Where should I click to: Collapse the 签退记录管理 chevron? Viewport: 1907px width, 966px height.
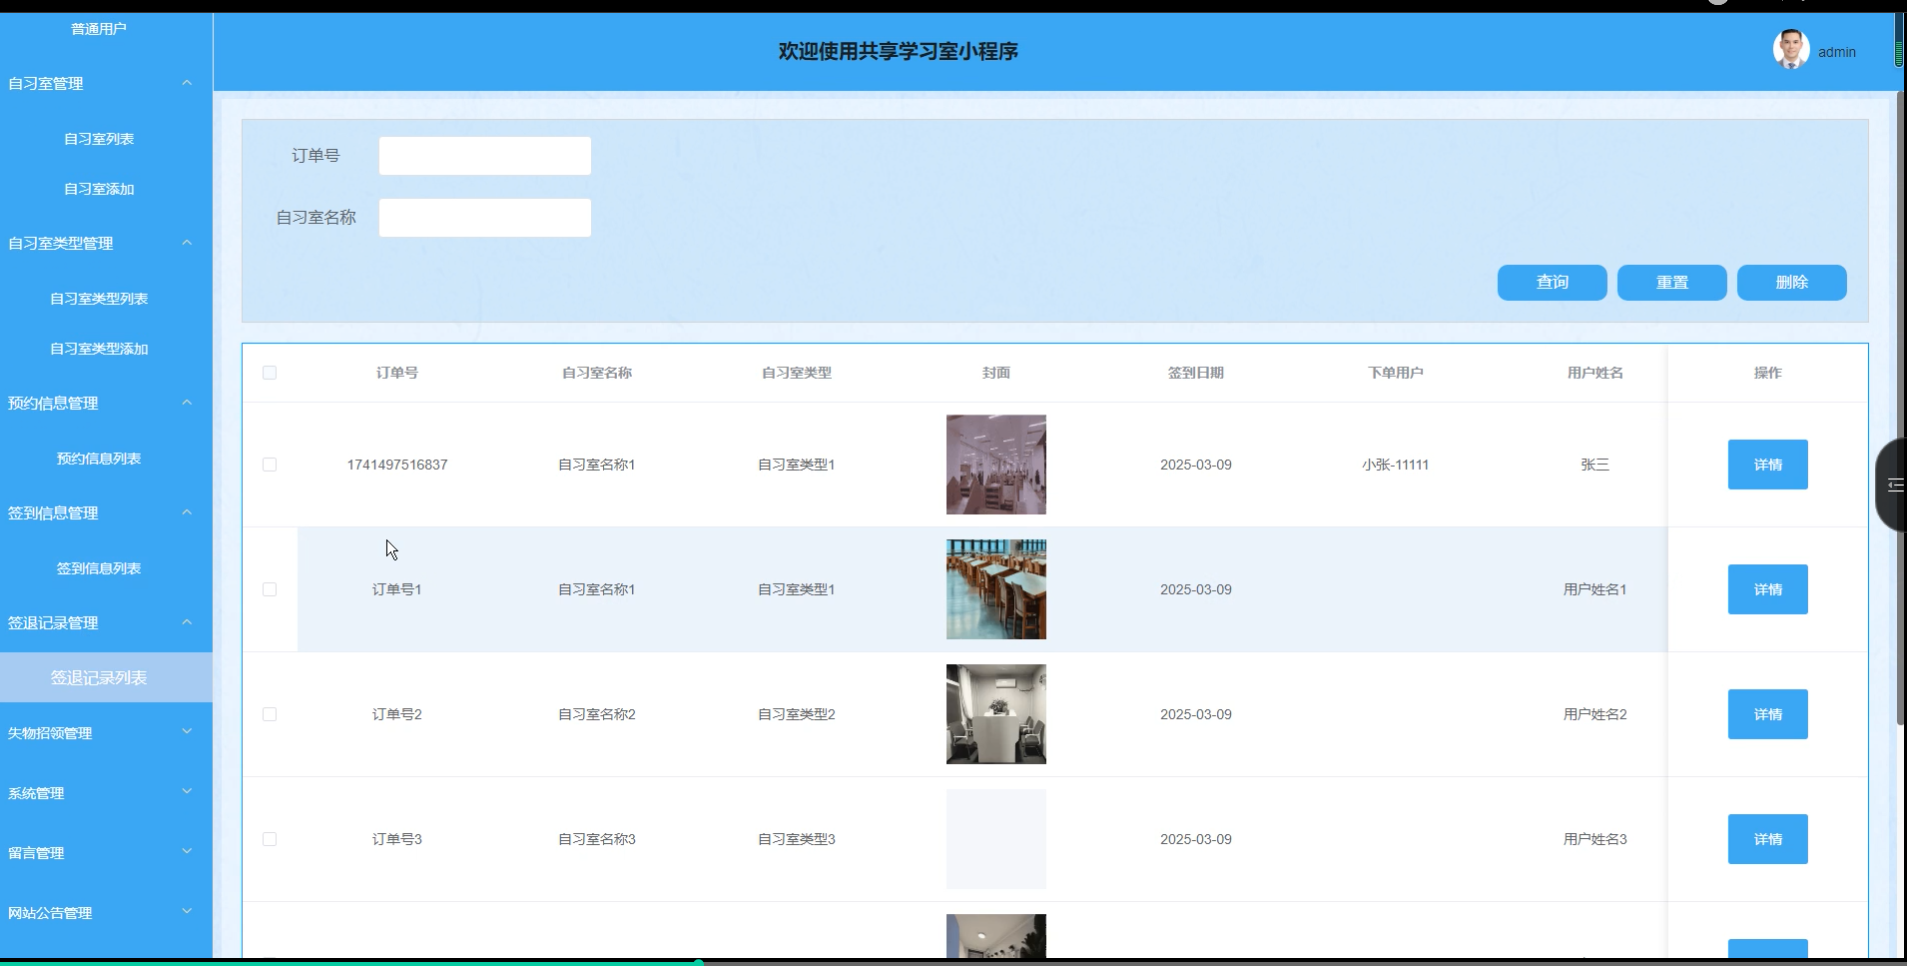pyautogui.click(x=187, y=623)
